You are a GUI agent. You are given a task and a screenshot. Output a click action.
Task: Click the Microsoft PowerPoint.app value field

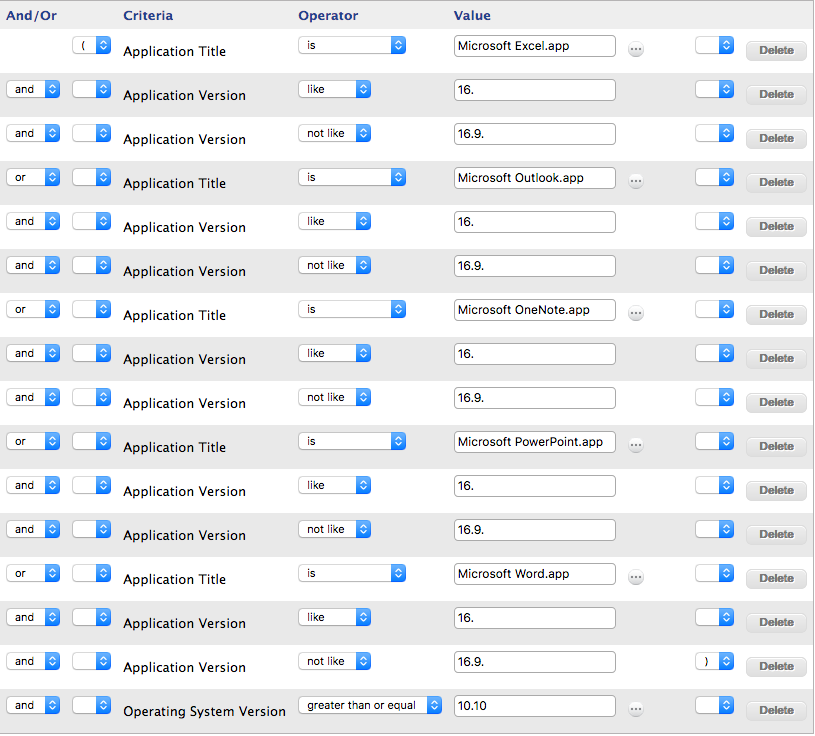point(534,442)
